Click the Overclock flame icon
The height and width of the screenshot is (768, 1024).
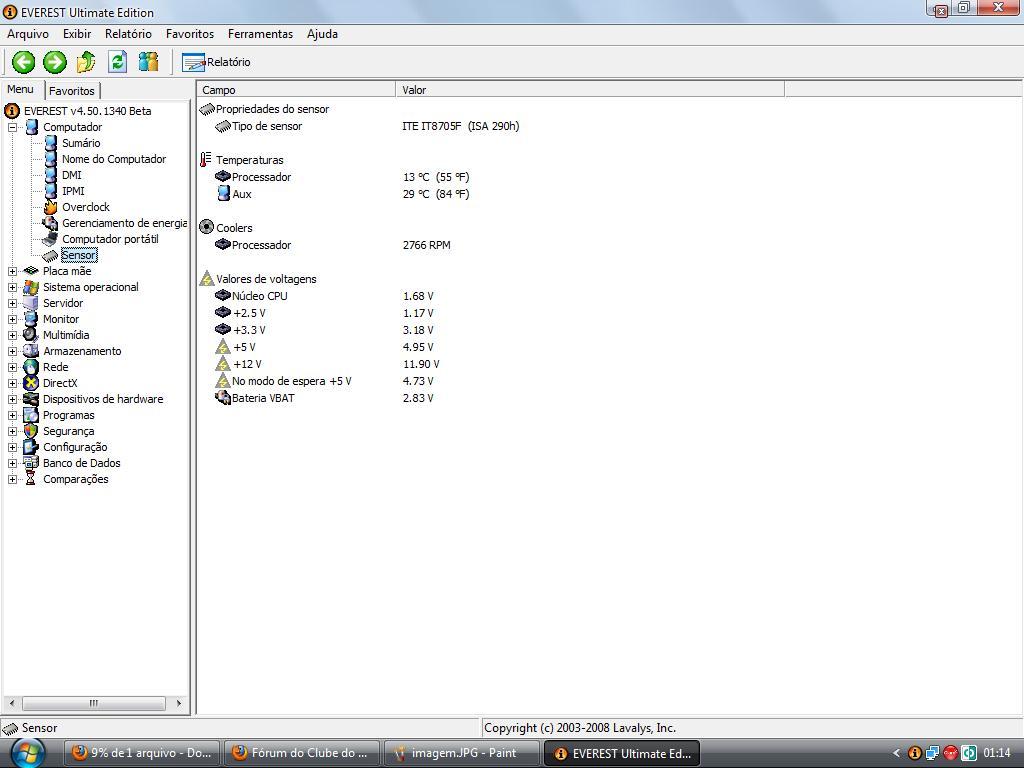(50, 207)
